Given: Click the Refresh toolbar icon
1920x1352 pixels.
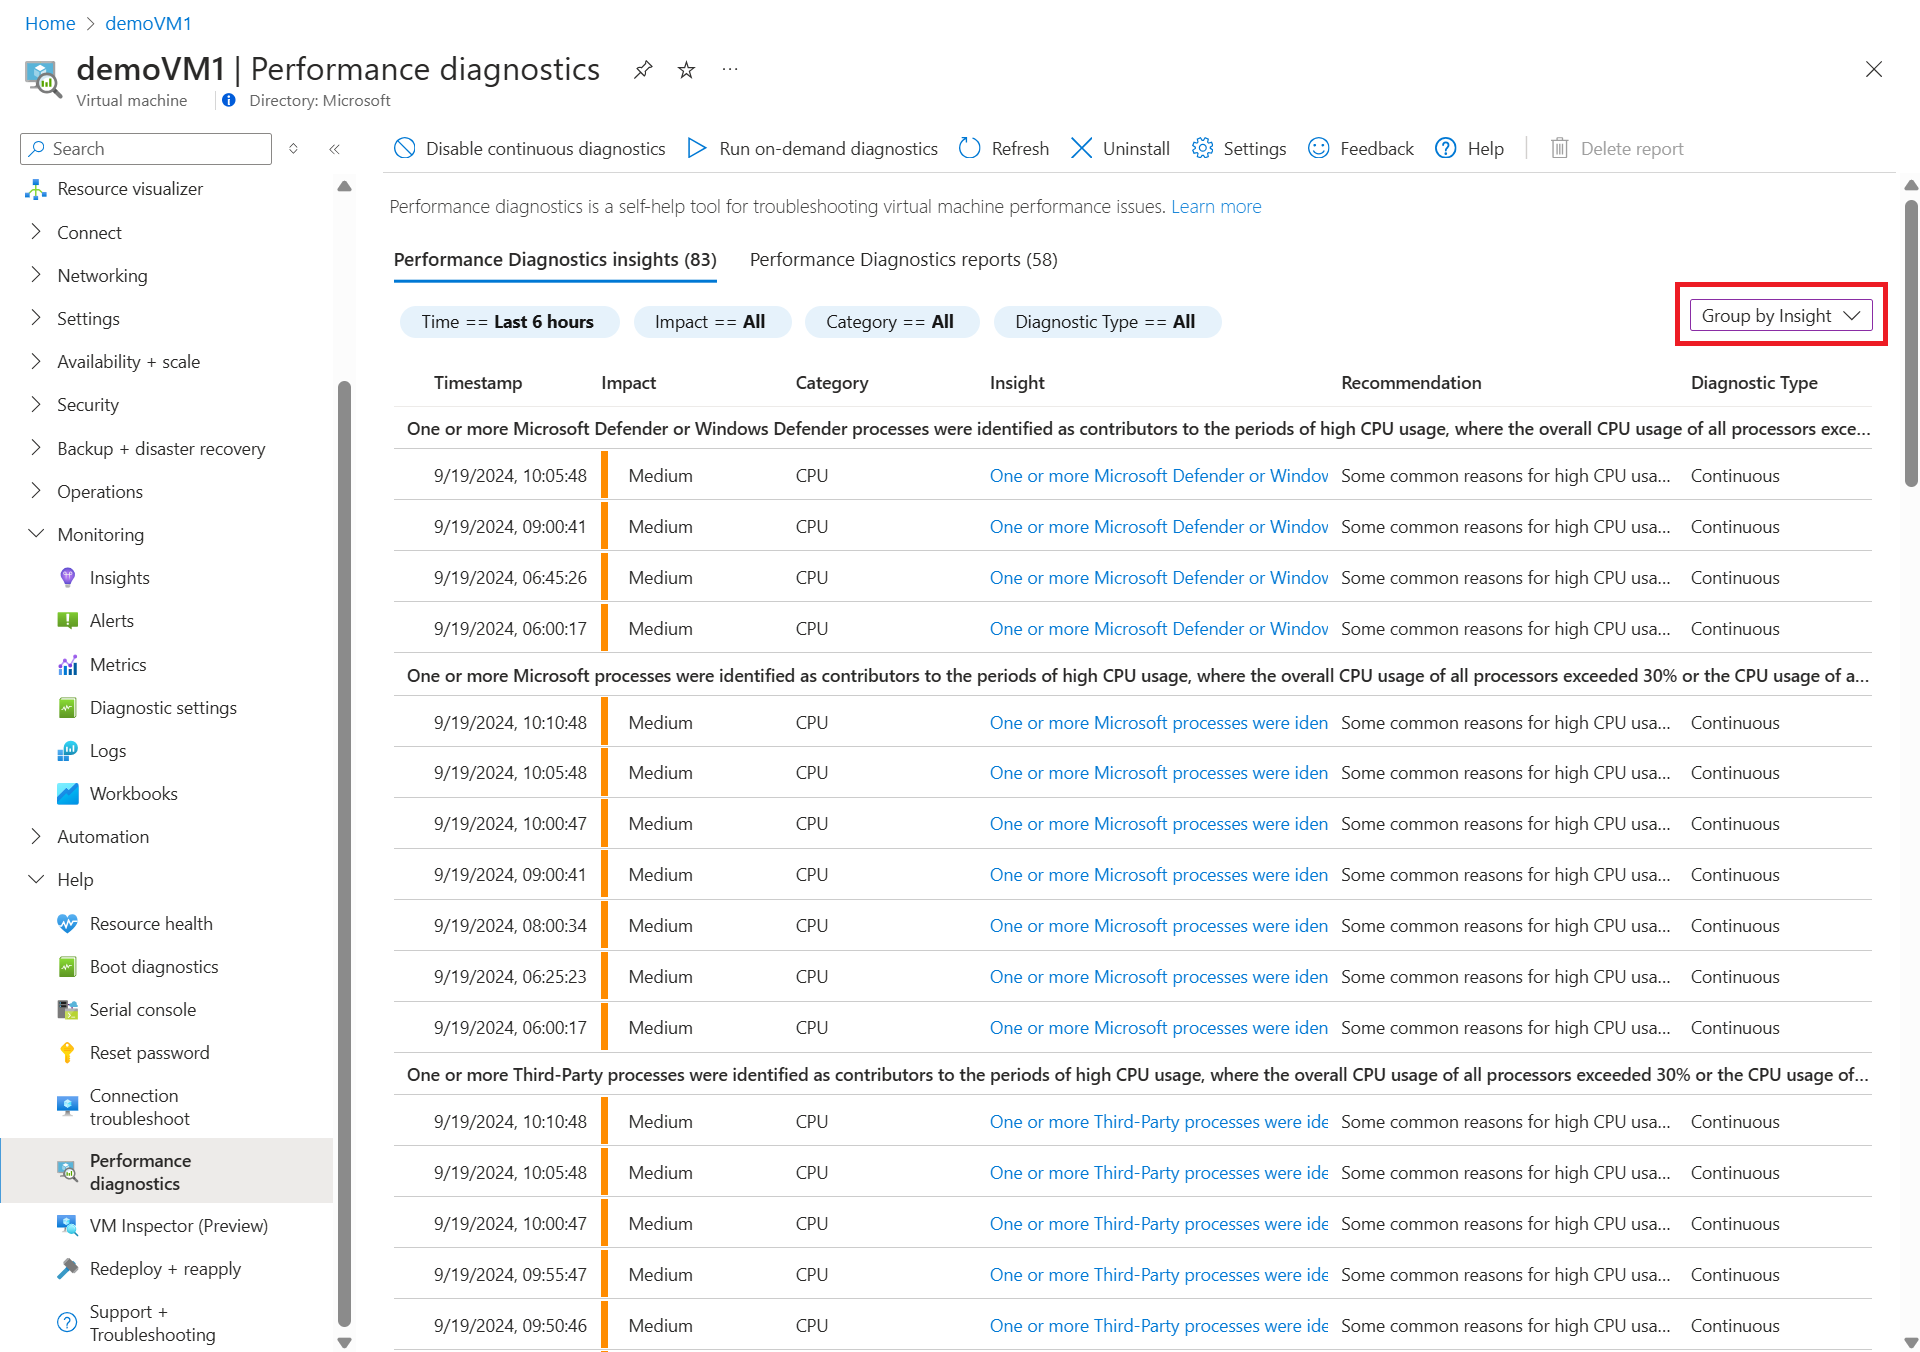Looking at the screenshot, I should (969, 148).
